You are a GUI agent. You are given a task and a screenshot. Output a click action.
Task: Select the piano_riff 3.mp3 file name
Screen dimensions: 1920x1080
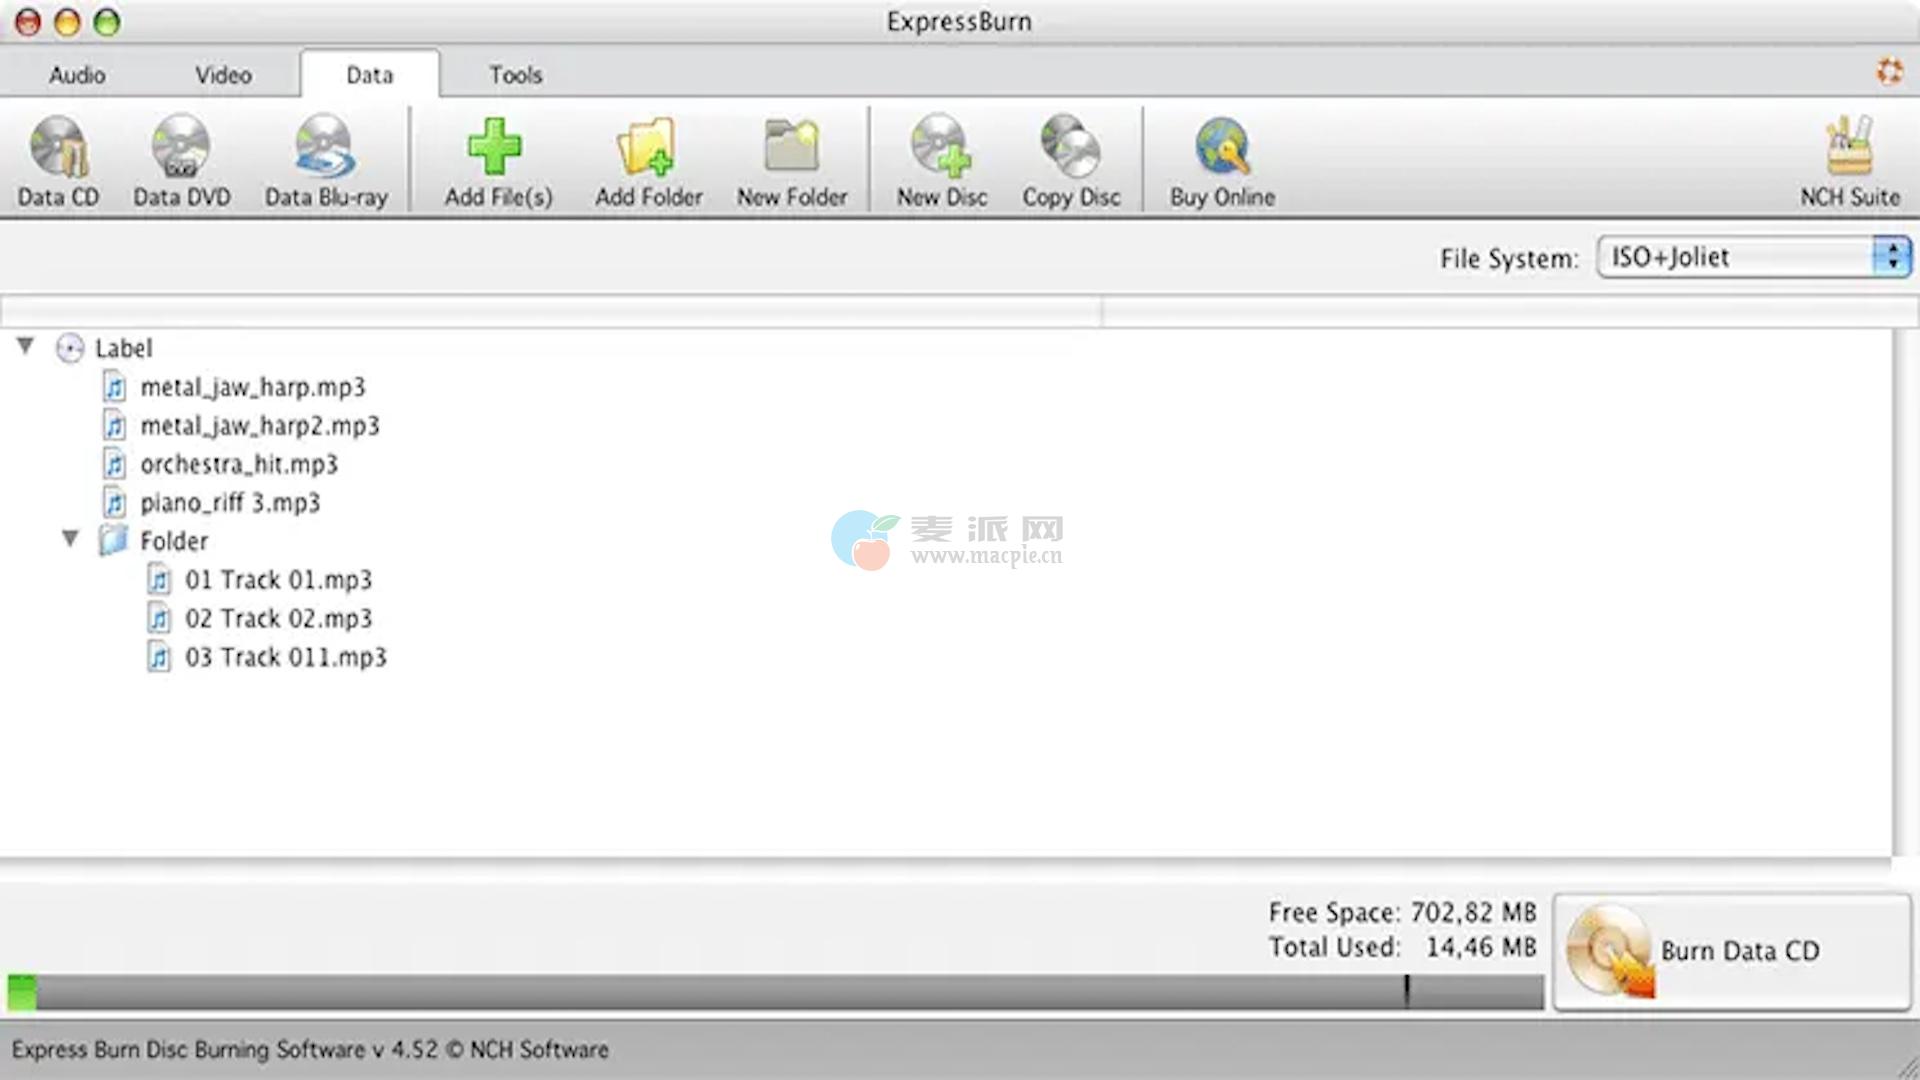coord(230,503)
